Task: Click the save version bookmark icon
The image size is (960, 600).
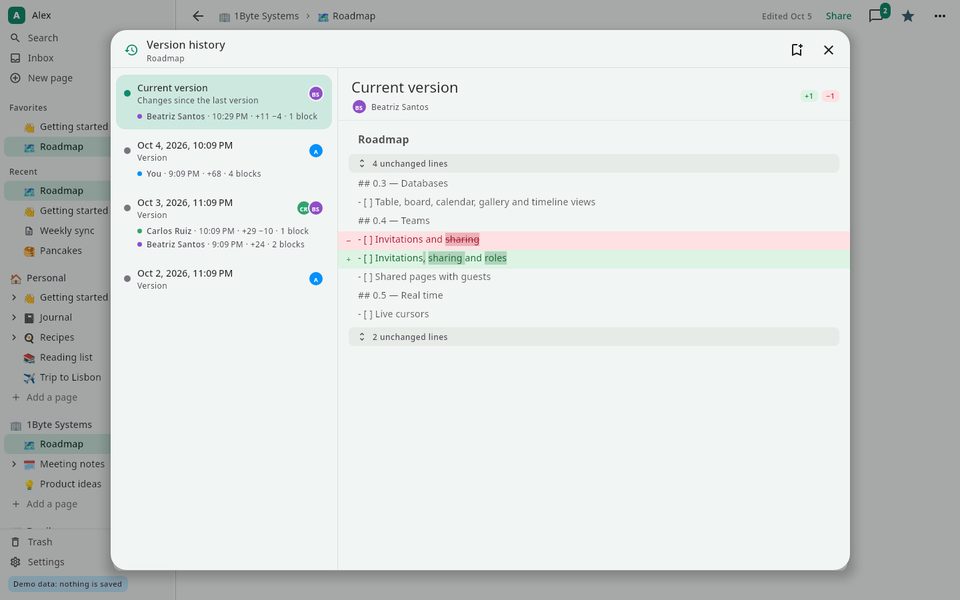Action: pos(797,50)
